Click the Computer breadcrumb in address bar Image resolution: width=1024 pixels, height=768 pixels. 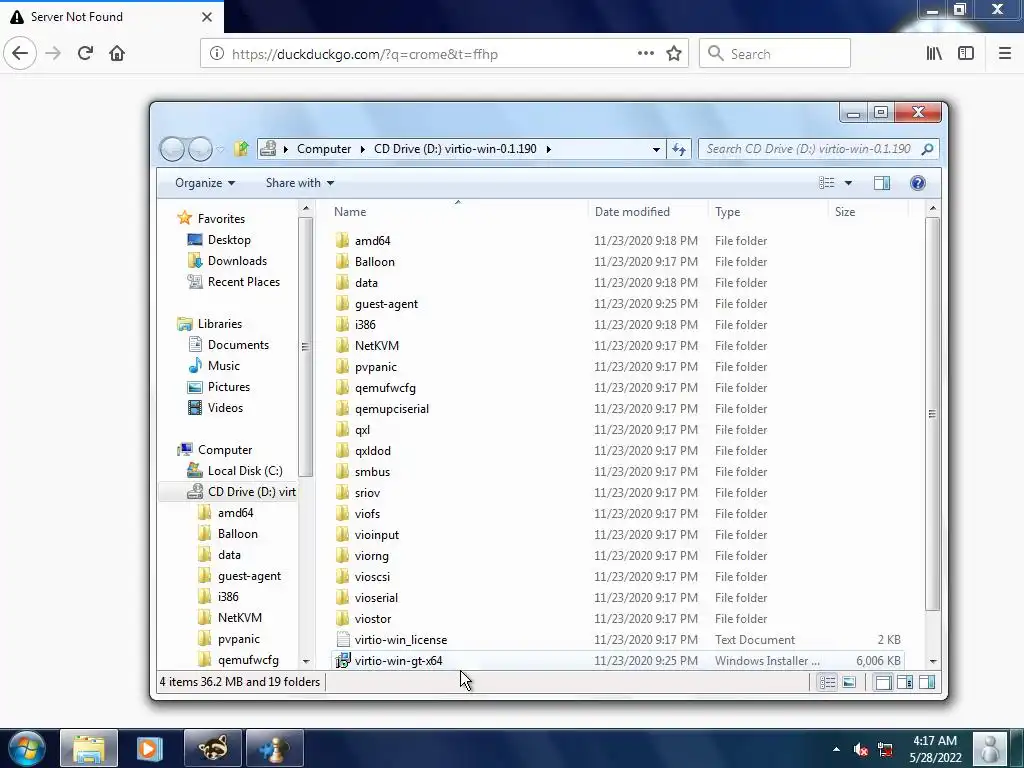(324, 149)
